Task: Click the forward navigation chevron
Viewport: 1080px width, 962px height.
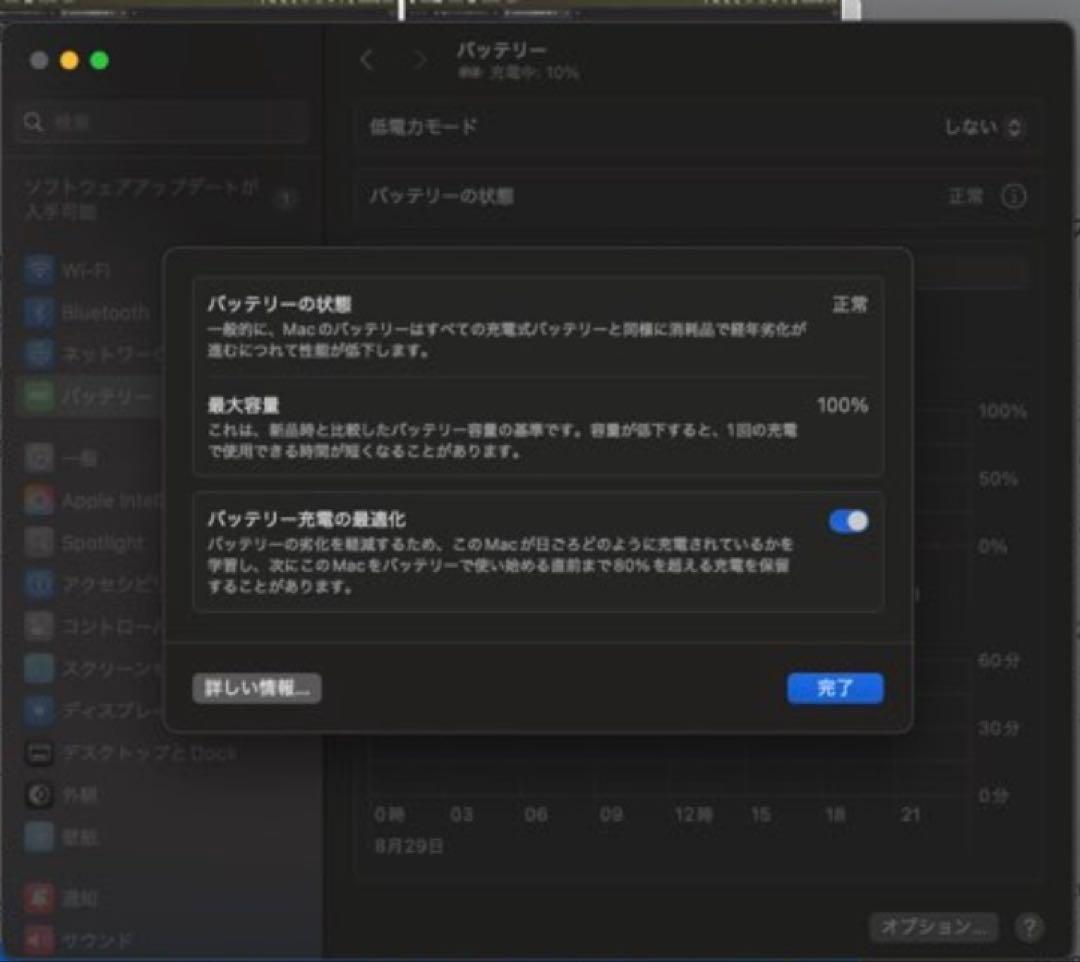Action: pos(417,60)
